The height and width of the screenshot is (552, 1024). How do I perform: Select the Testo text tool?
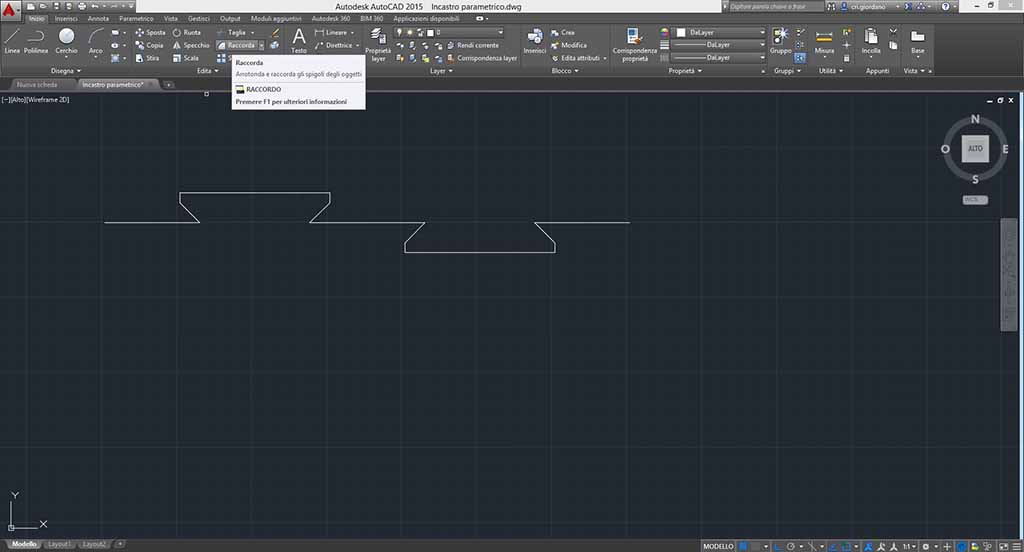tap(298, 41)
